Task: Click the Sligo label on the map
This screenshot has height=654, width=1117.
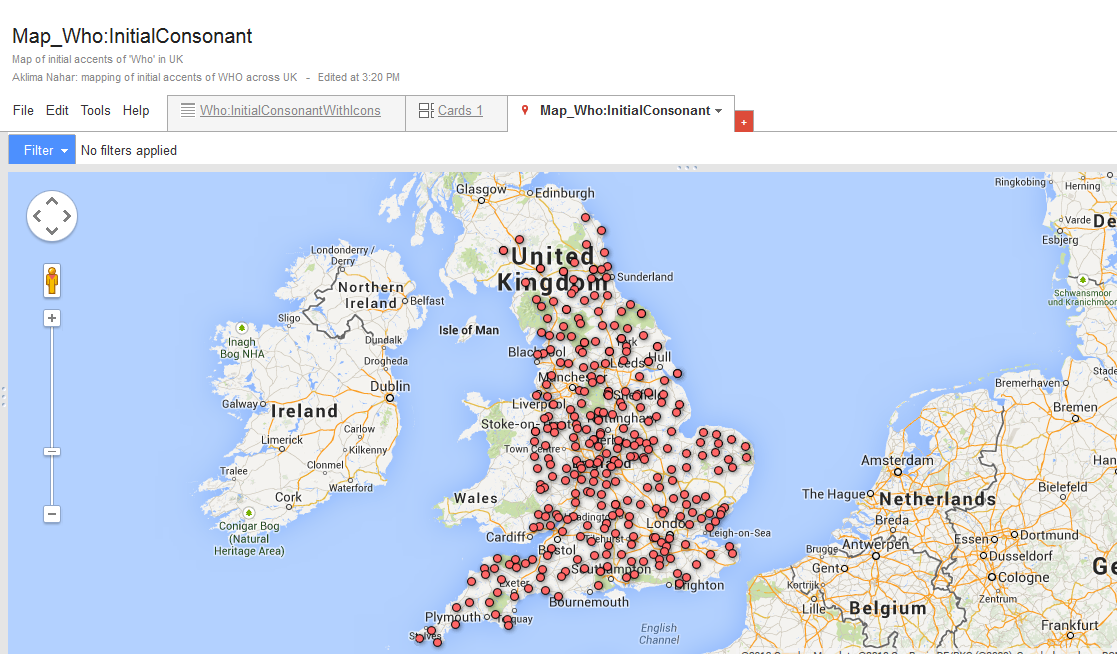Action: point(289,318)
